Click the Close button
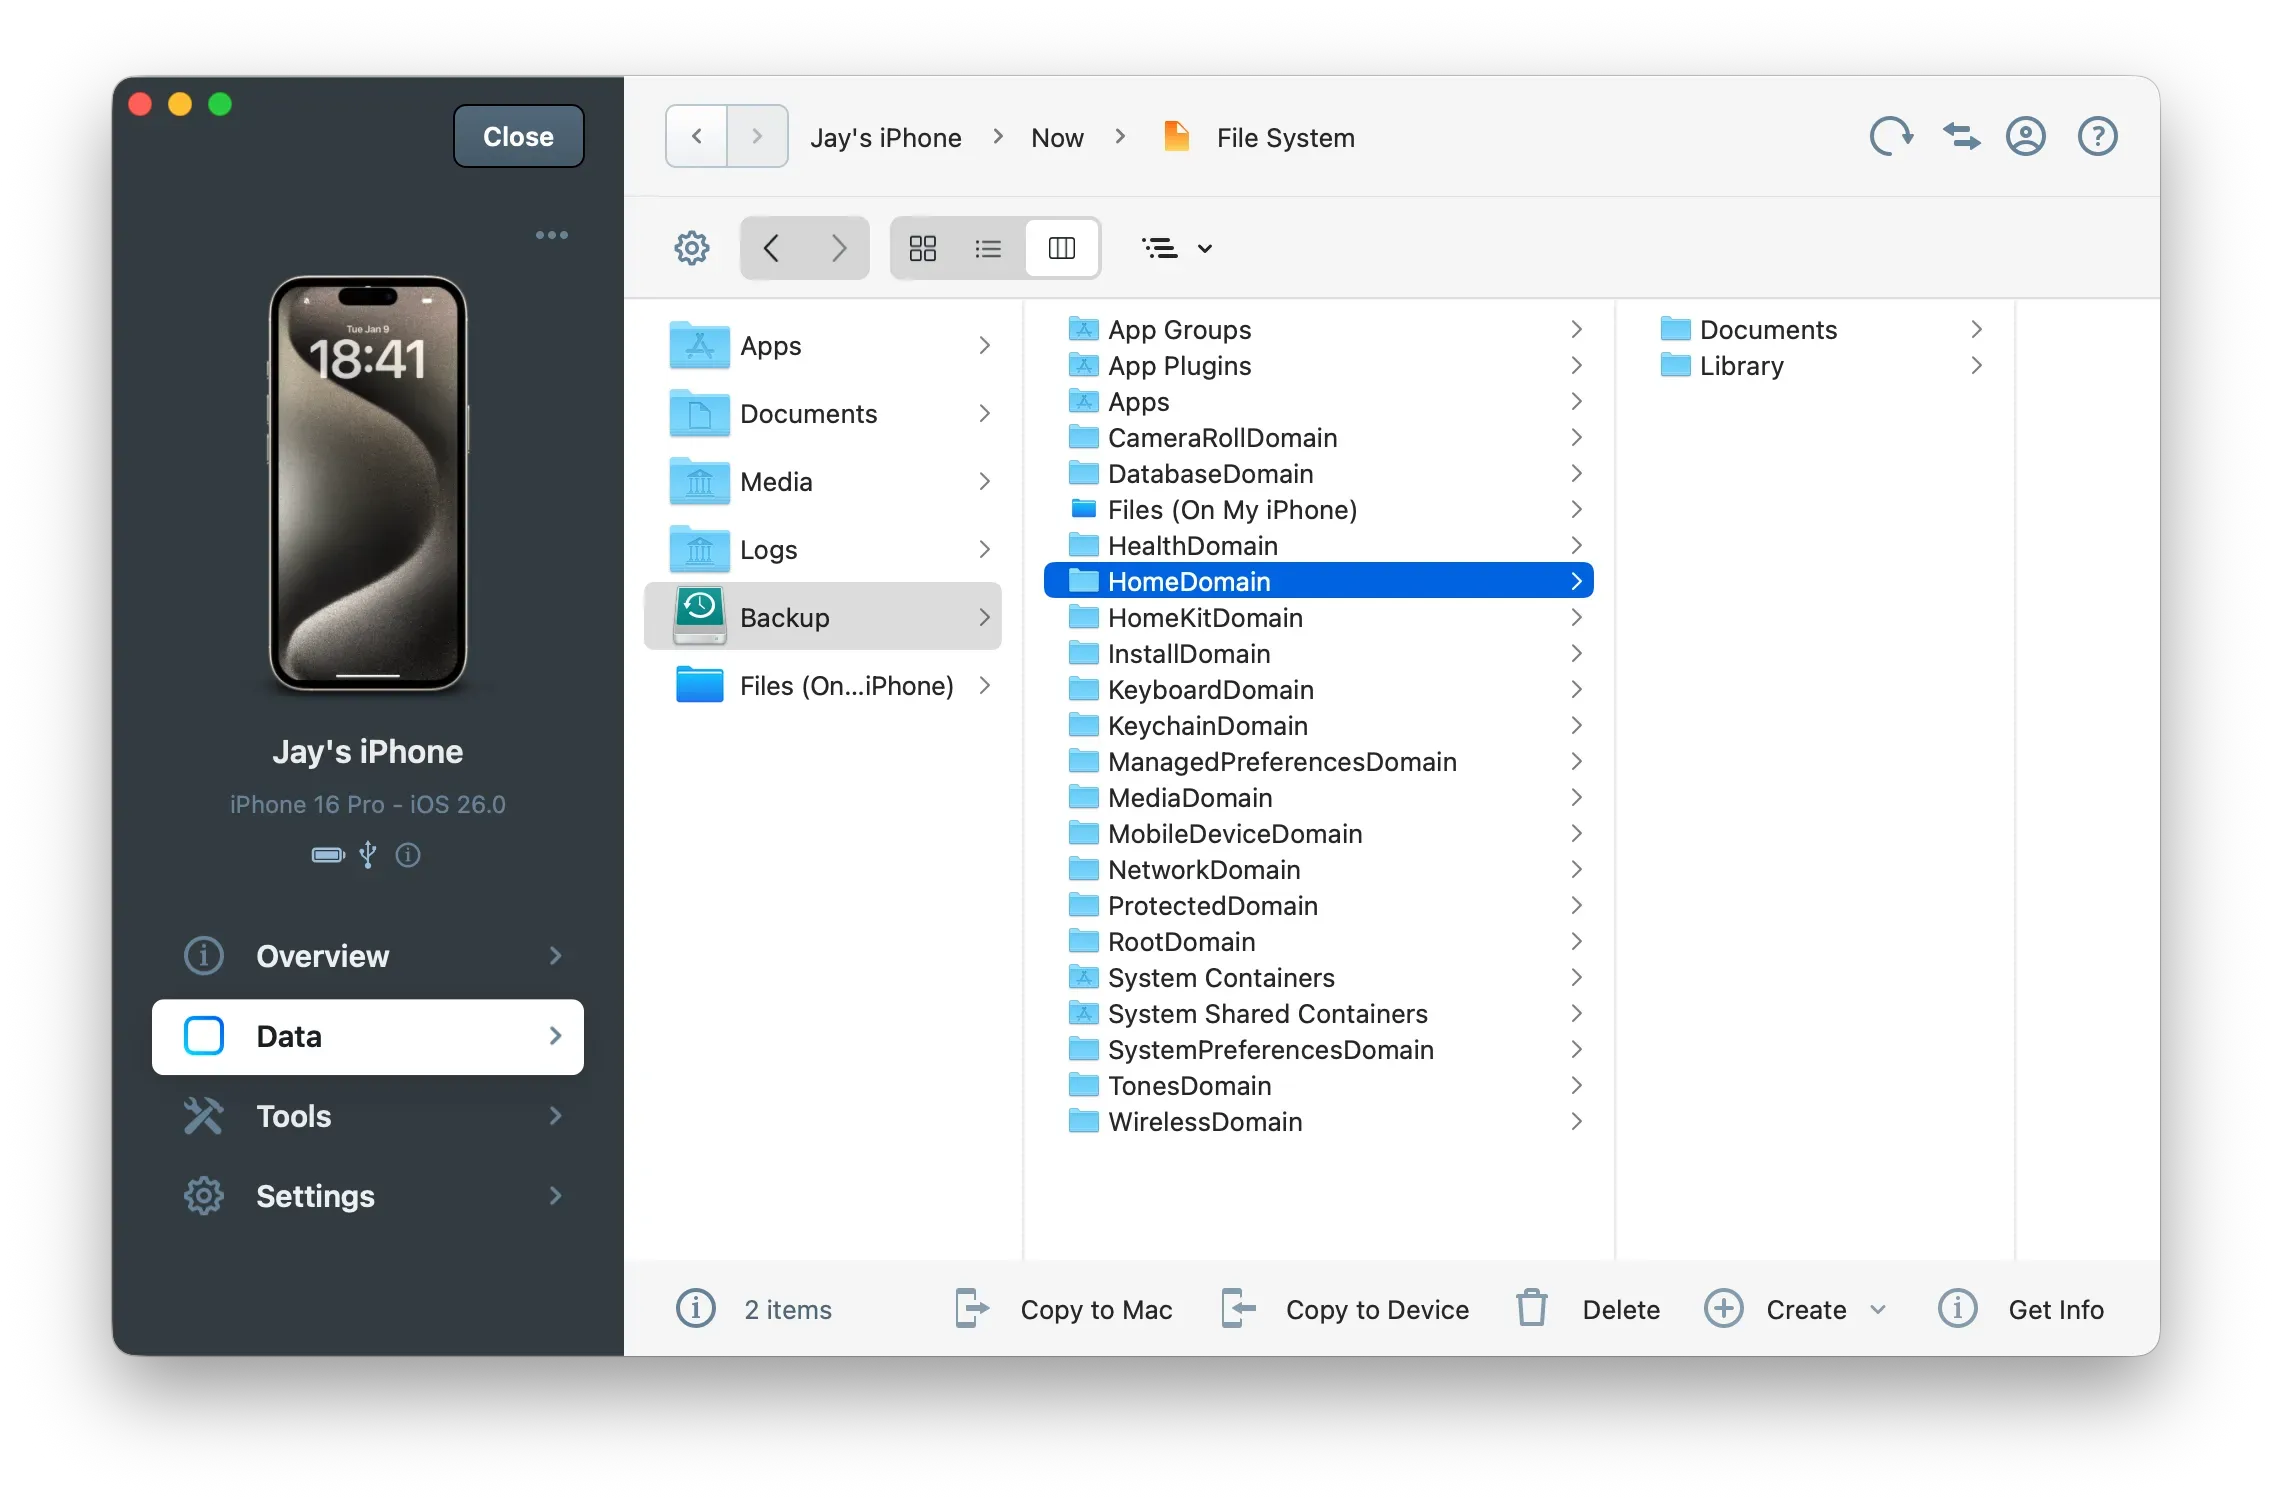The height and width of the screenshot is (1504, 2272). tap(517, 136)
